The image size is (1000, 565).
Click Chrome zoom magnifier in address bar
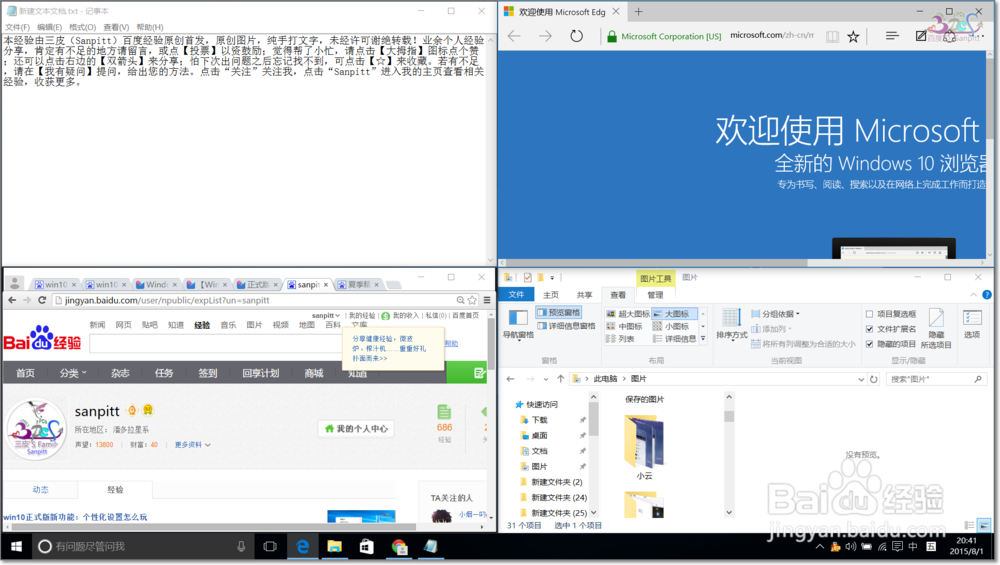pyautogui.click(x=460, y=300)
